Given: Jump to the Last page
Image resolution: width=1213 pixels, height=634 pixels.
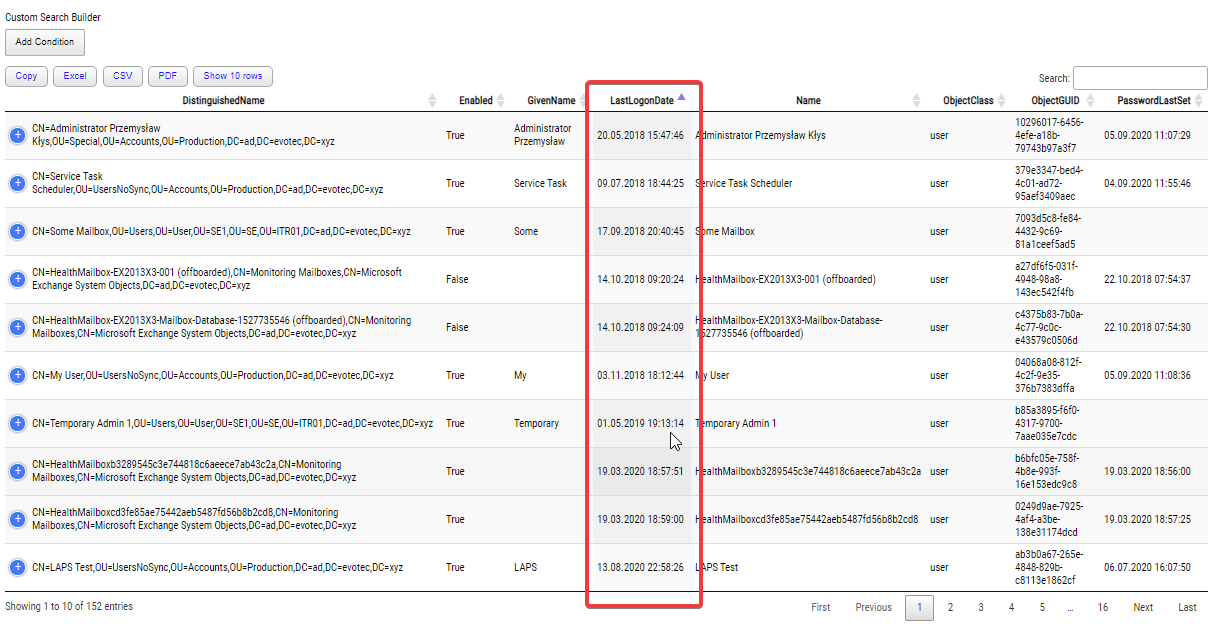Looking at the screenshot, I should pos(1187,607).
